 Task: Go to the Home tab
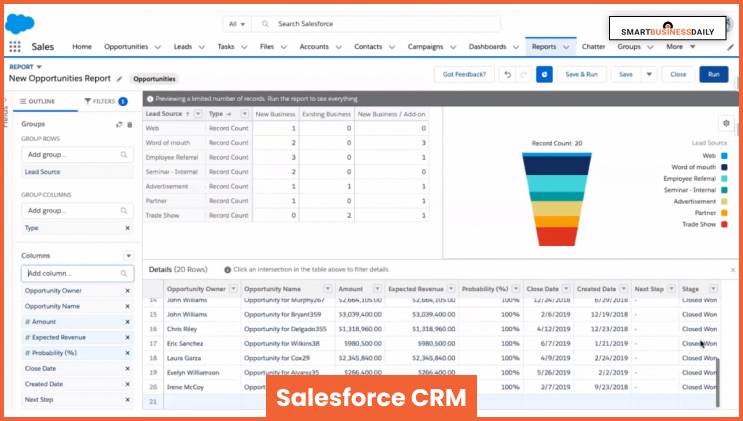point(82,46)
